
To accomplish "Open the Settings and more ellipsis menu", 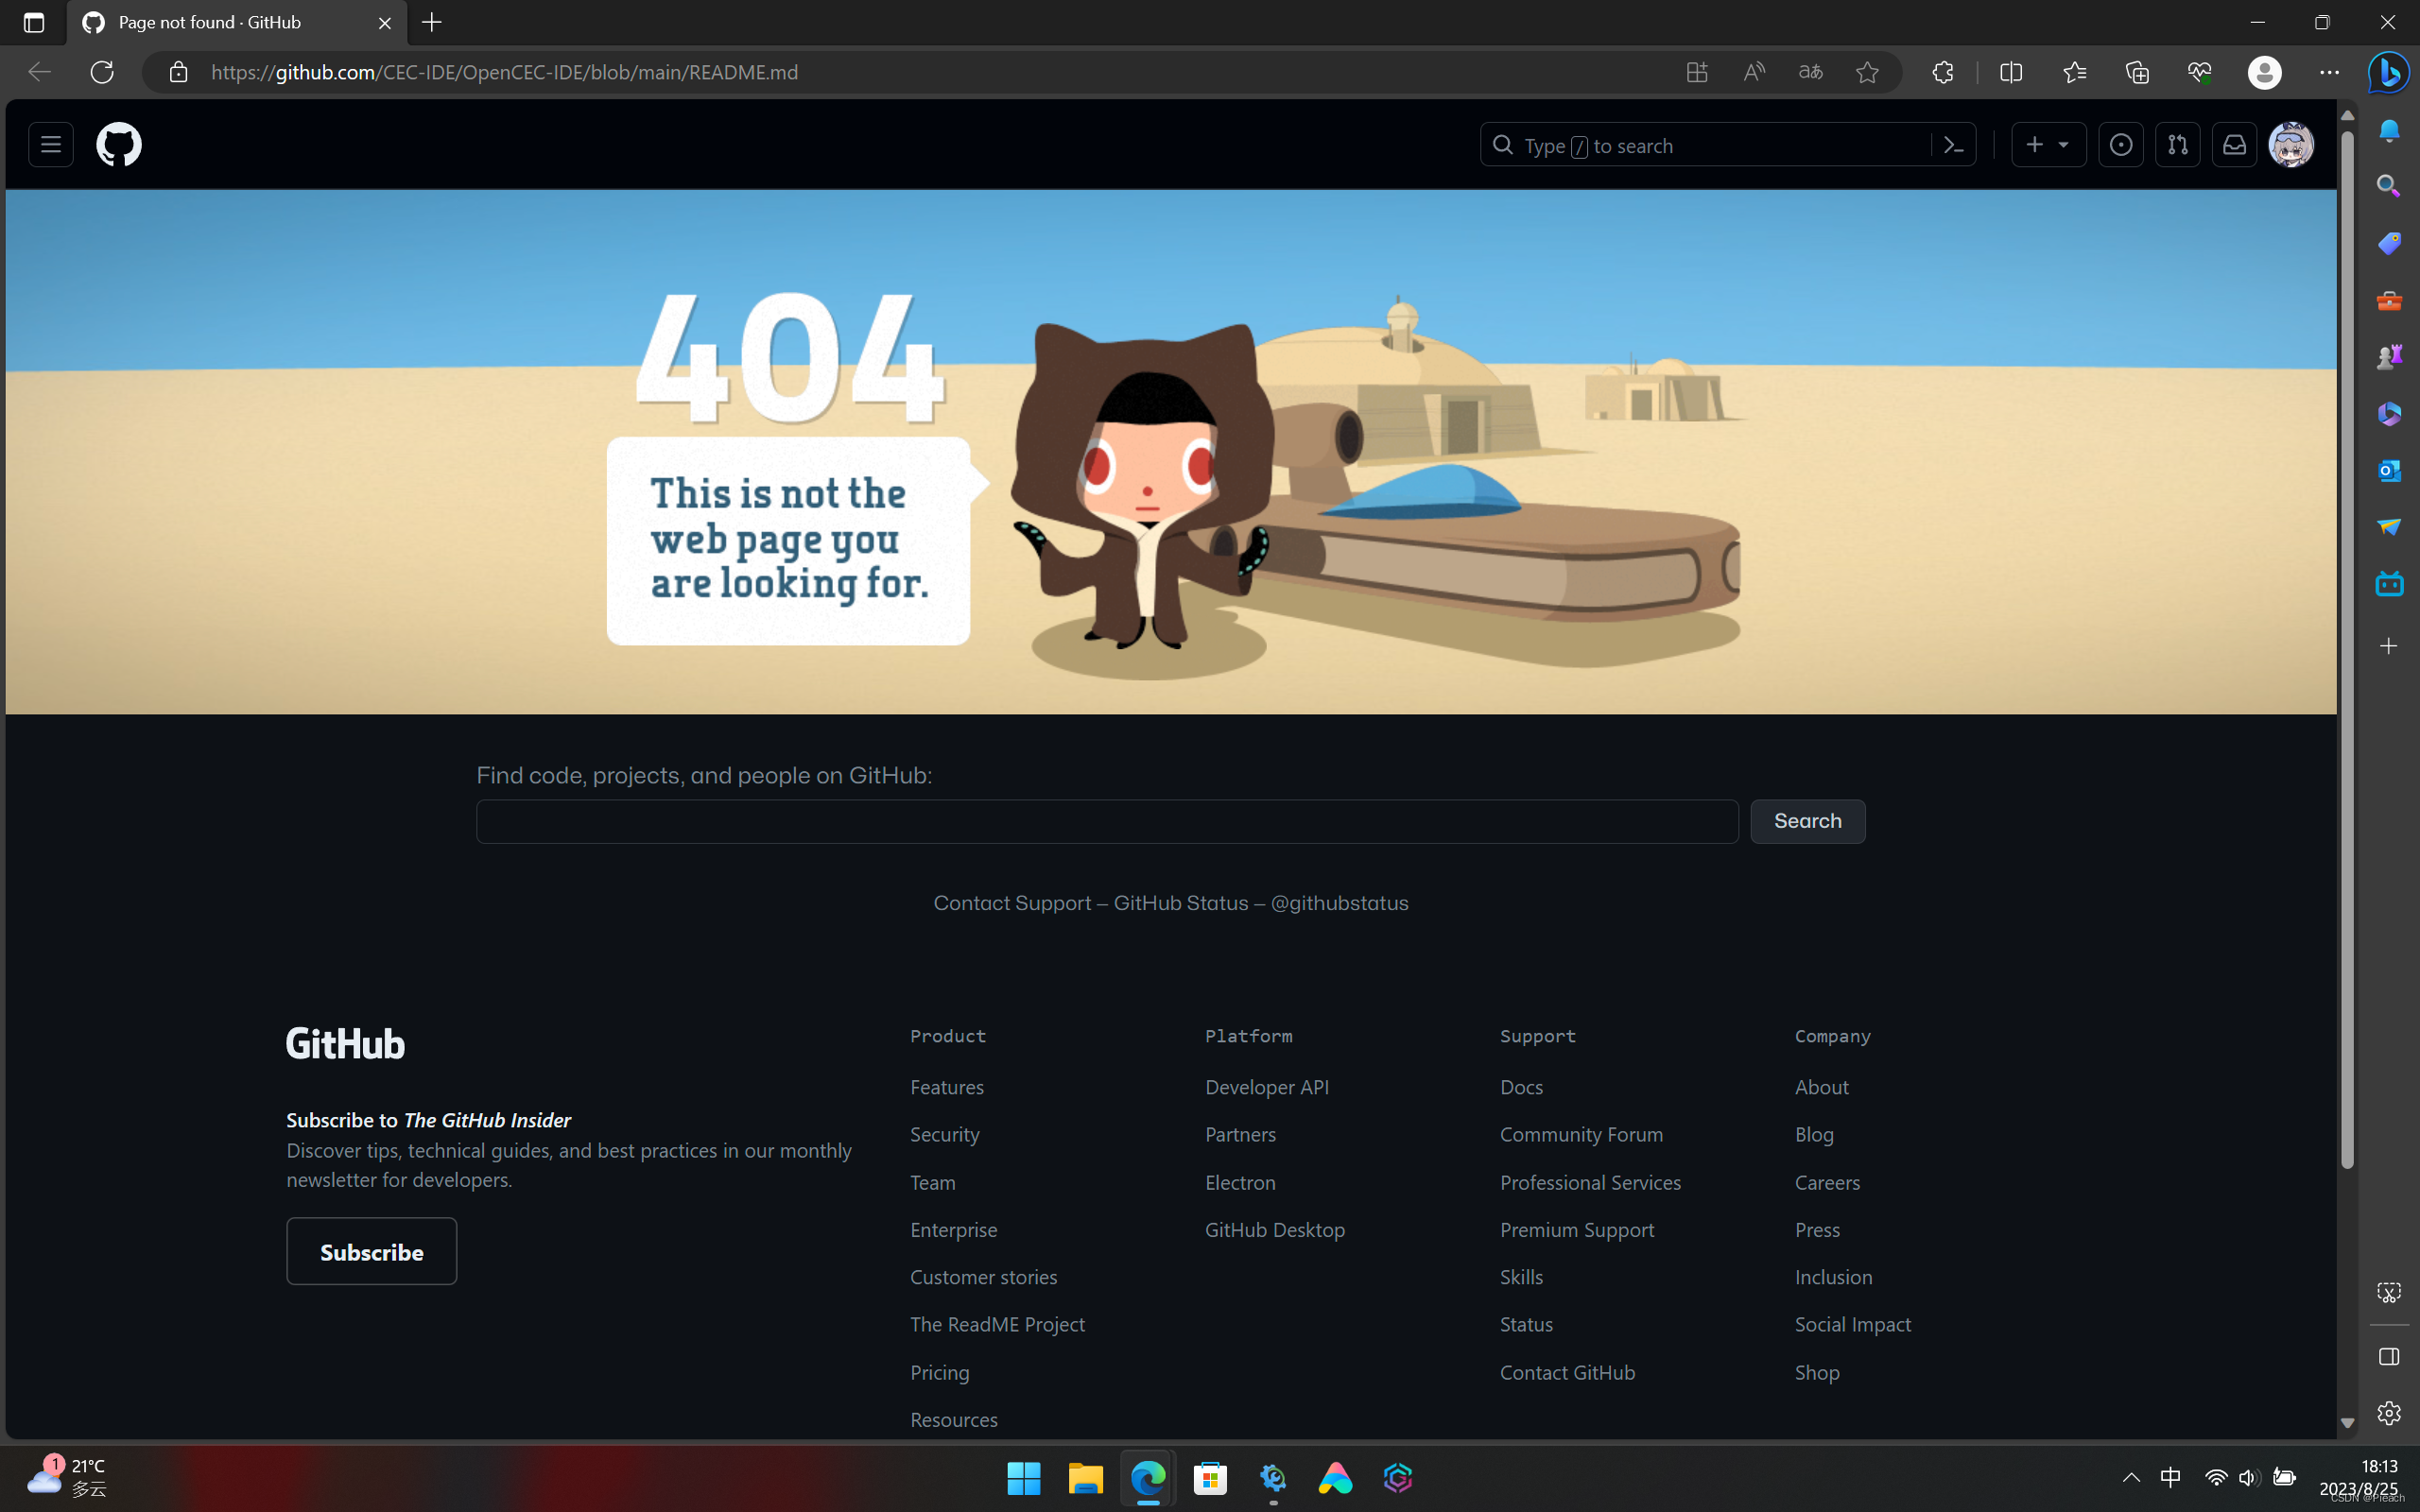I will (x=2330, y=71).
